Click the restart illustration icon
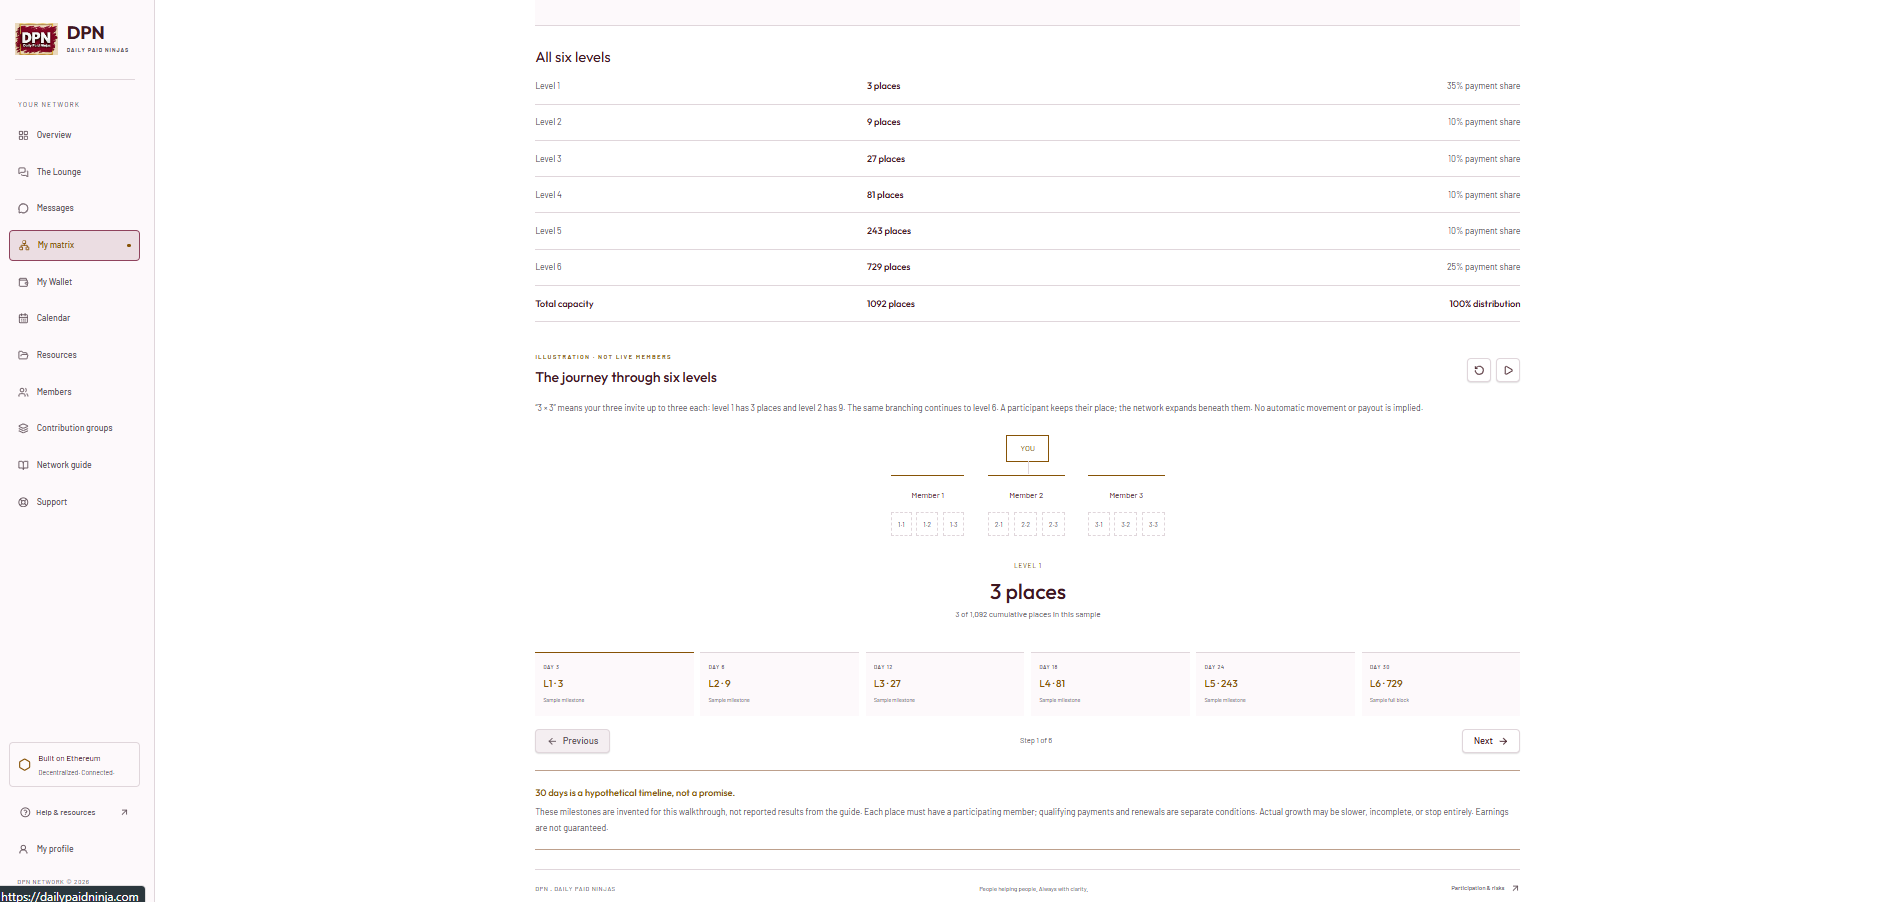The image size is (1897, 902). pos(1479,370)
